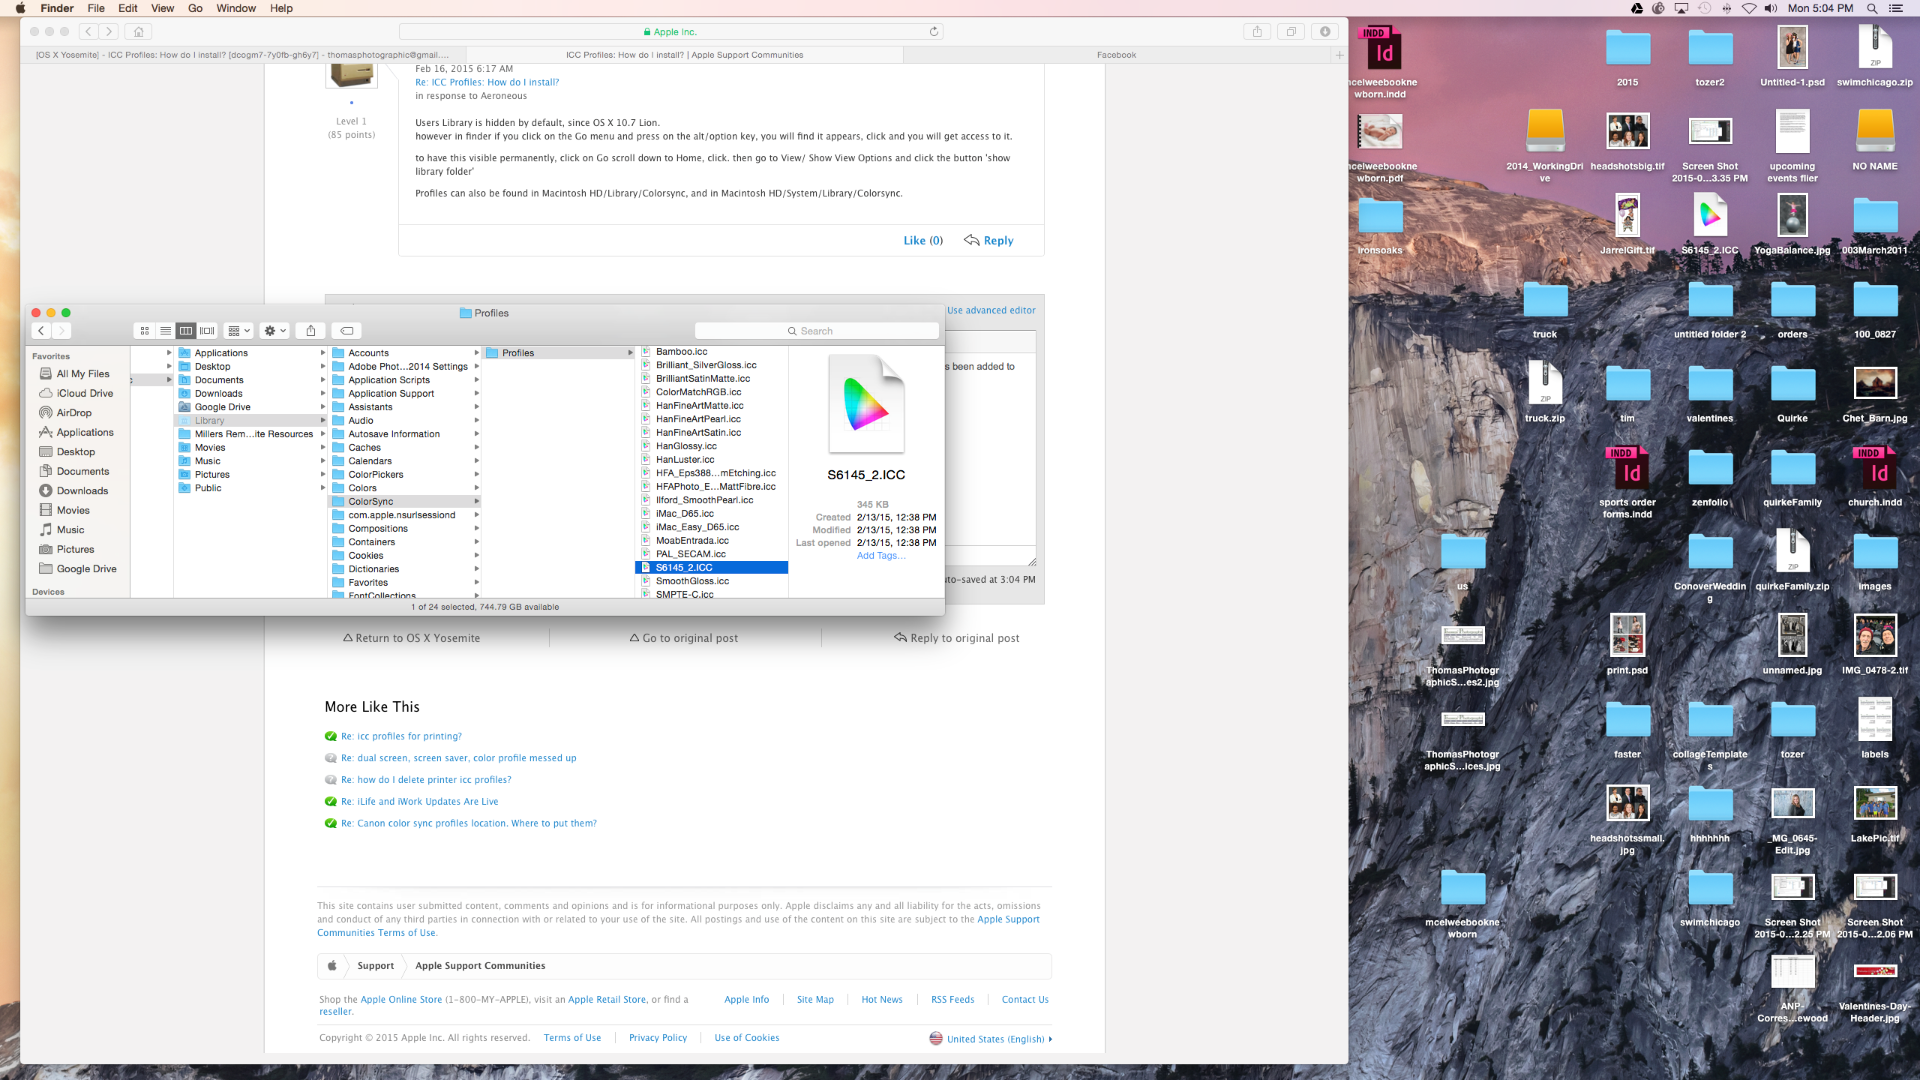Open iCloud Drive in sidebar
The image size is (1920, 1080).
pos(84,394)
